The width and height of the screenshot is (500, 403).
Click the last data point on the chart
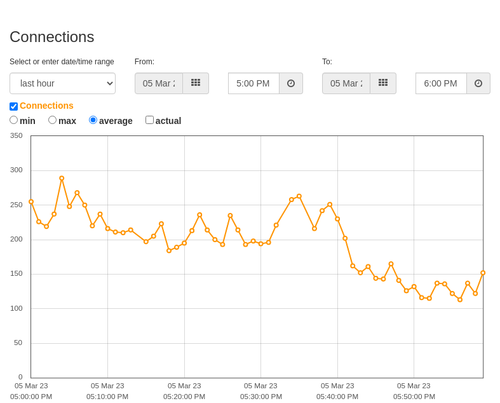tap(483, 273)
